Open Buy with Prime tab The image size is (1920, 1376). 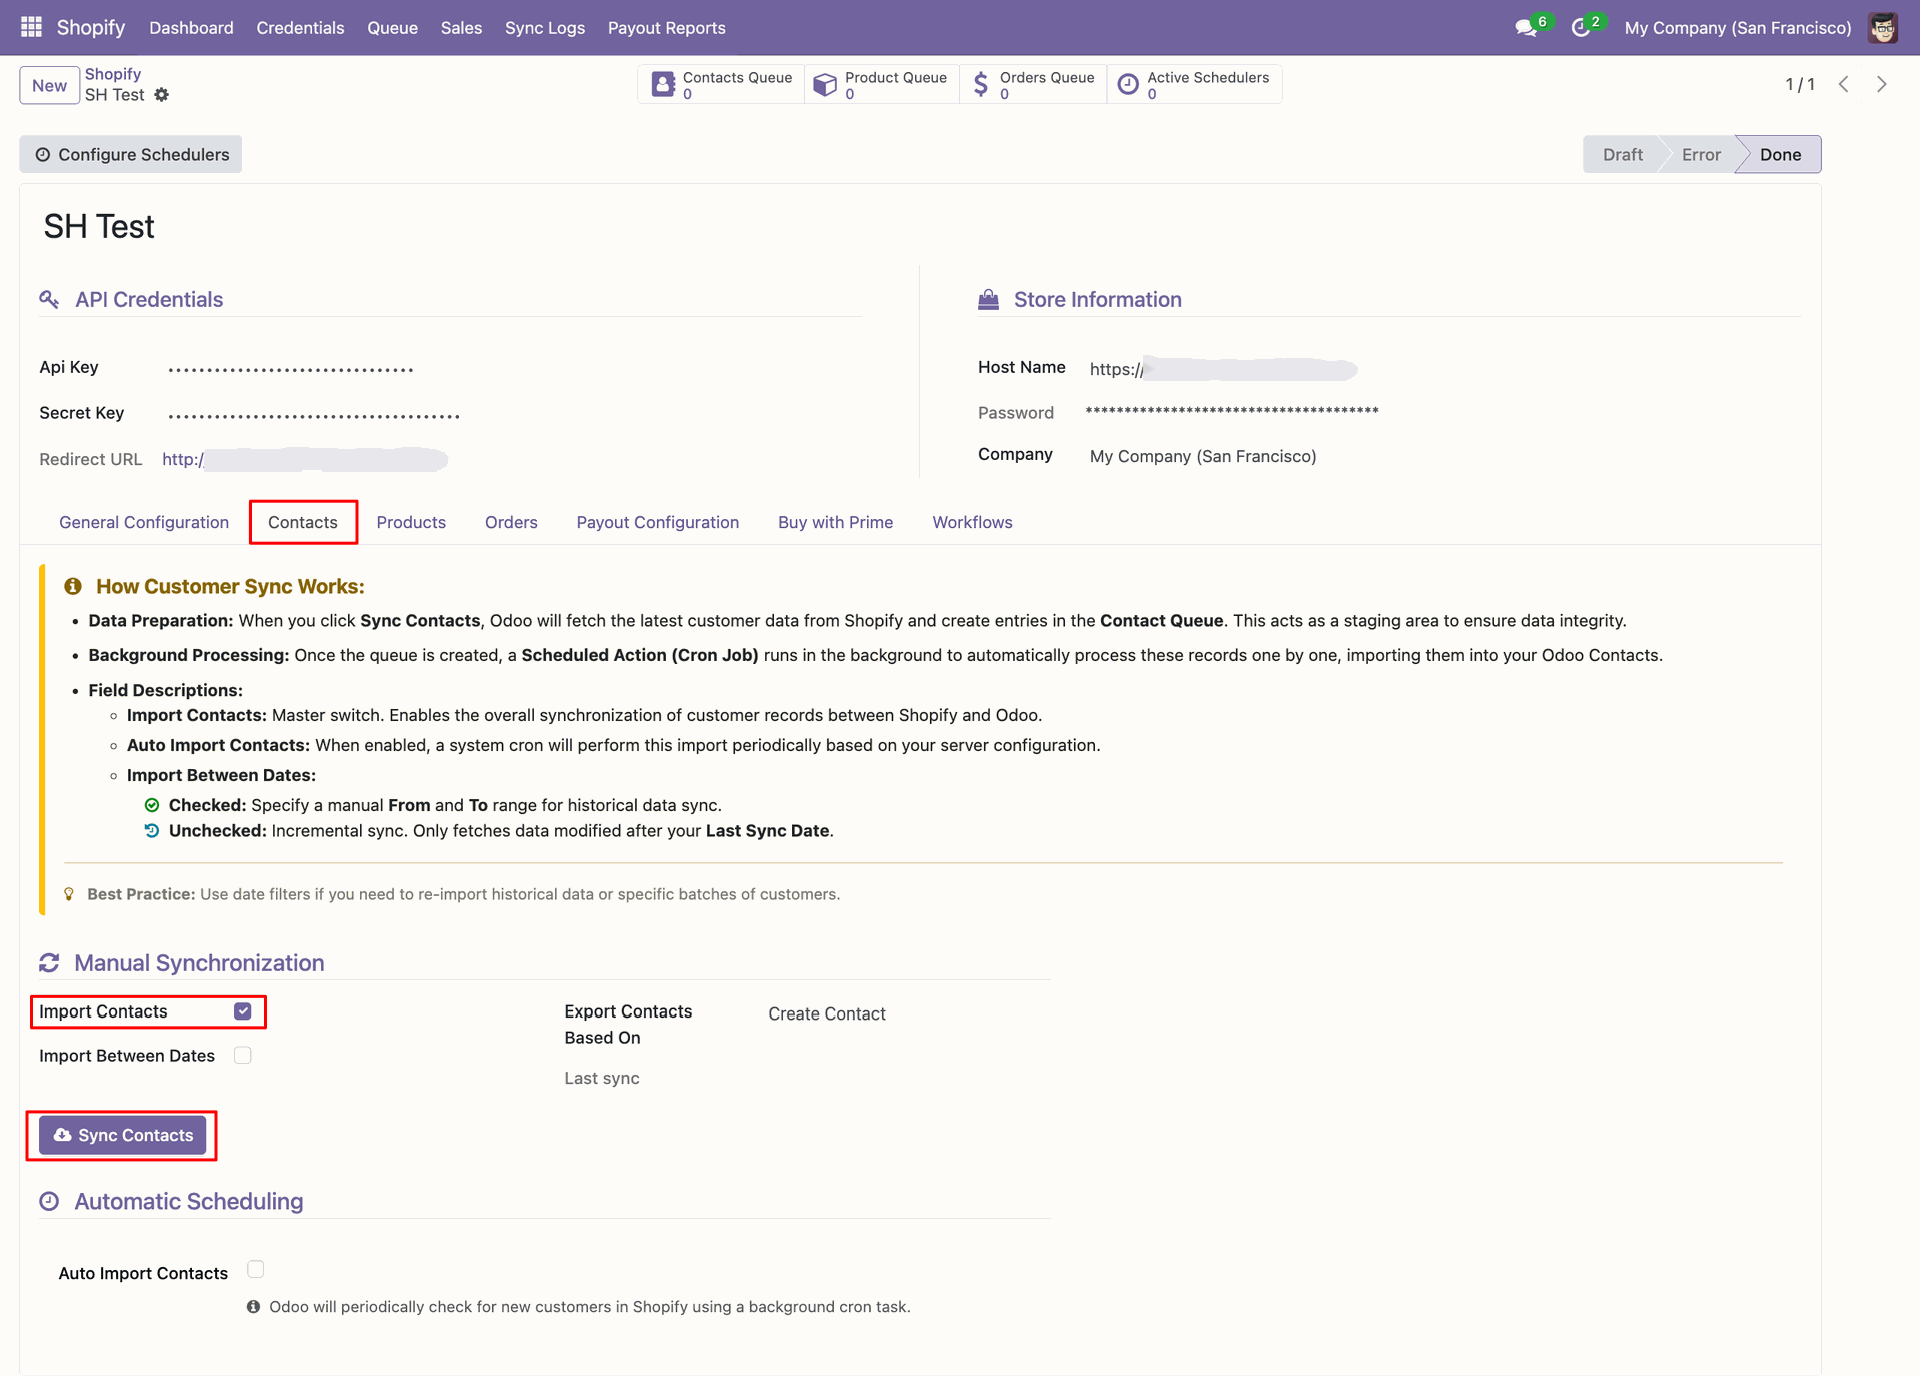coord(836,522)
